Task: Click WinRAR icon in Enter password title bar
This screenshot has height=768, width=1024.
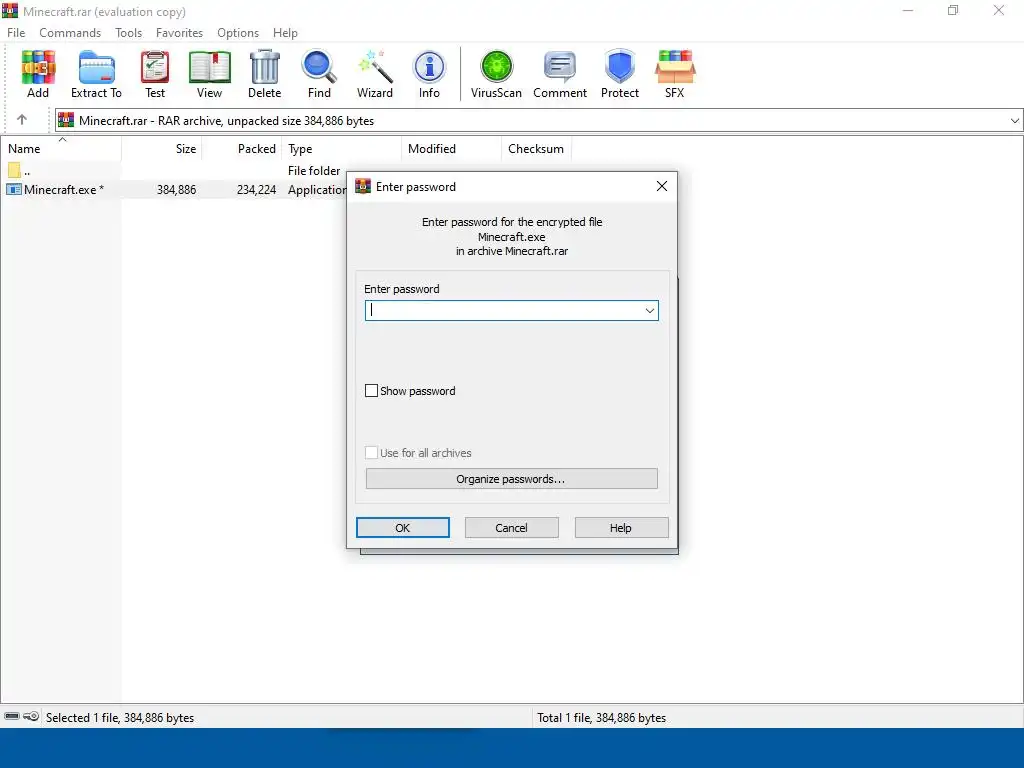Action: [362, 186]
